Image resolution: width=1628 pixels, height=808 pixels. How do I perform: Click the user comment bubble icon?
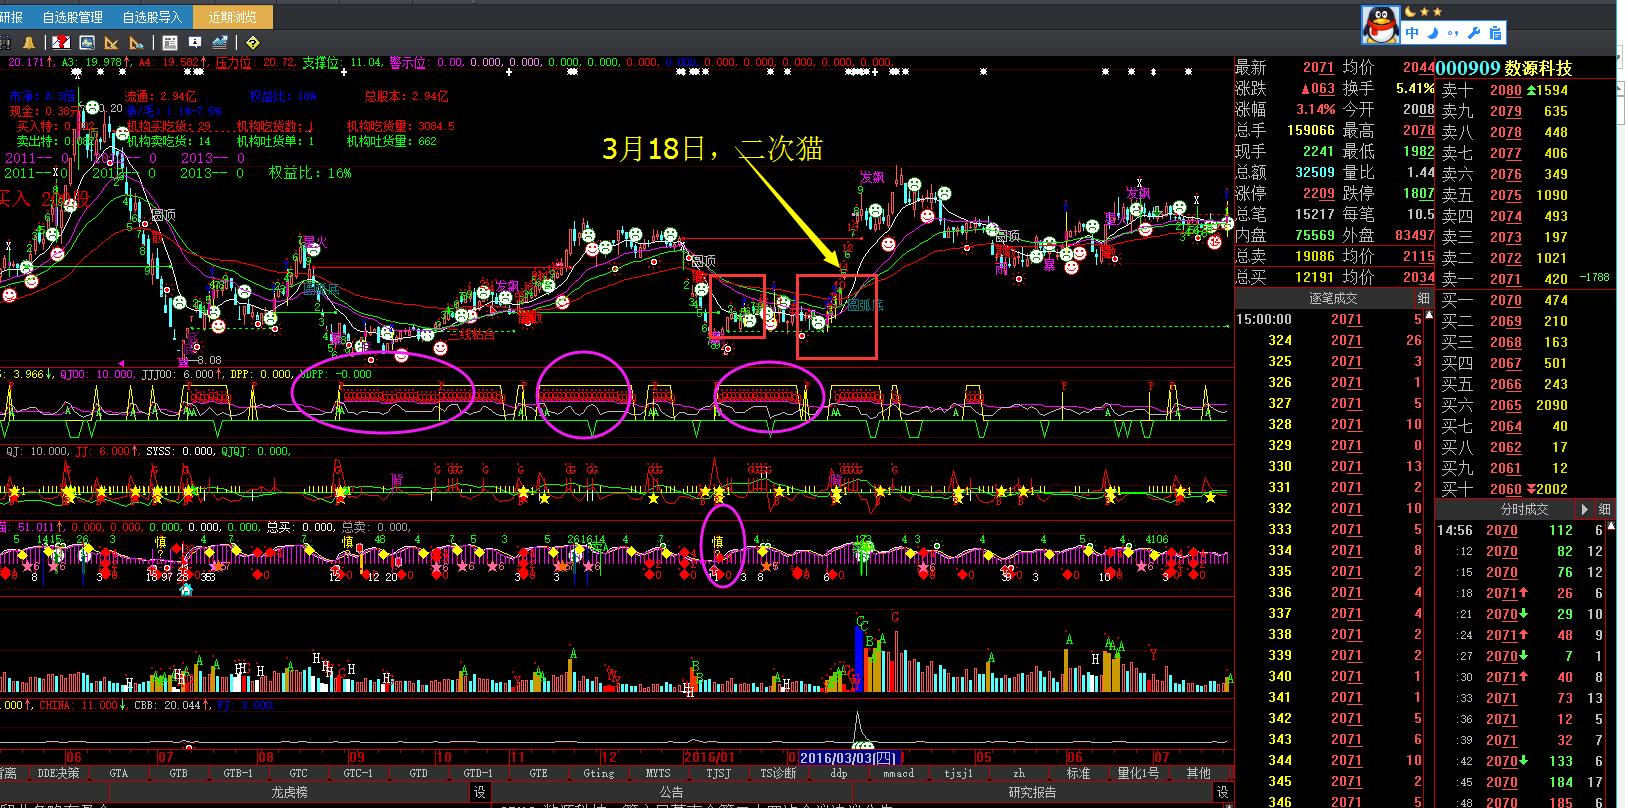pos(195,43)
